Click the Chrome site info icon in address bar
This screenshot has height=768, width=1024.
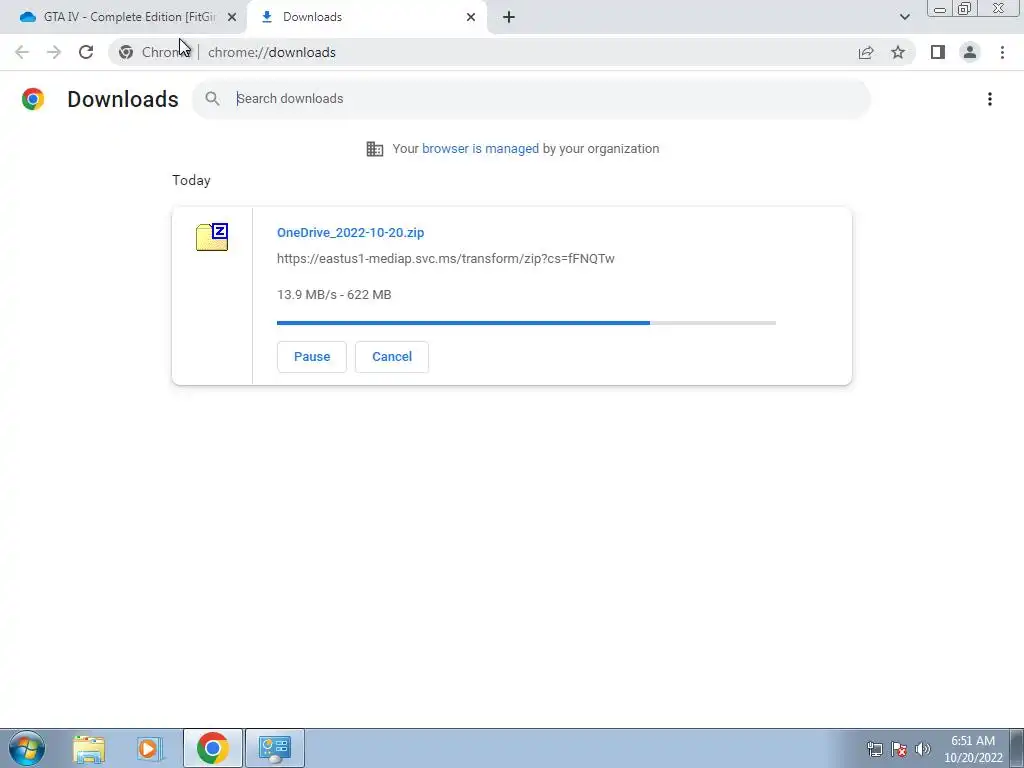coord(126,52)
